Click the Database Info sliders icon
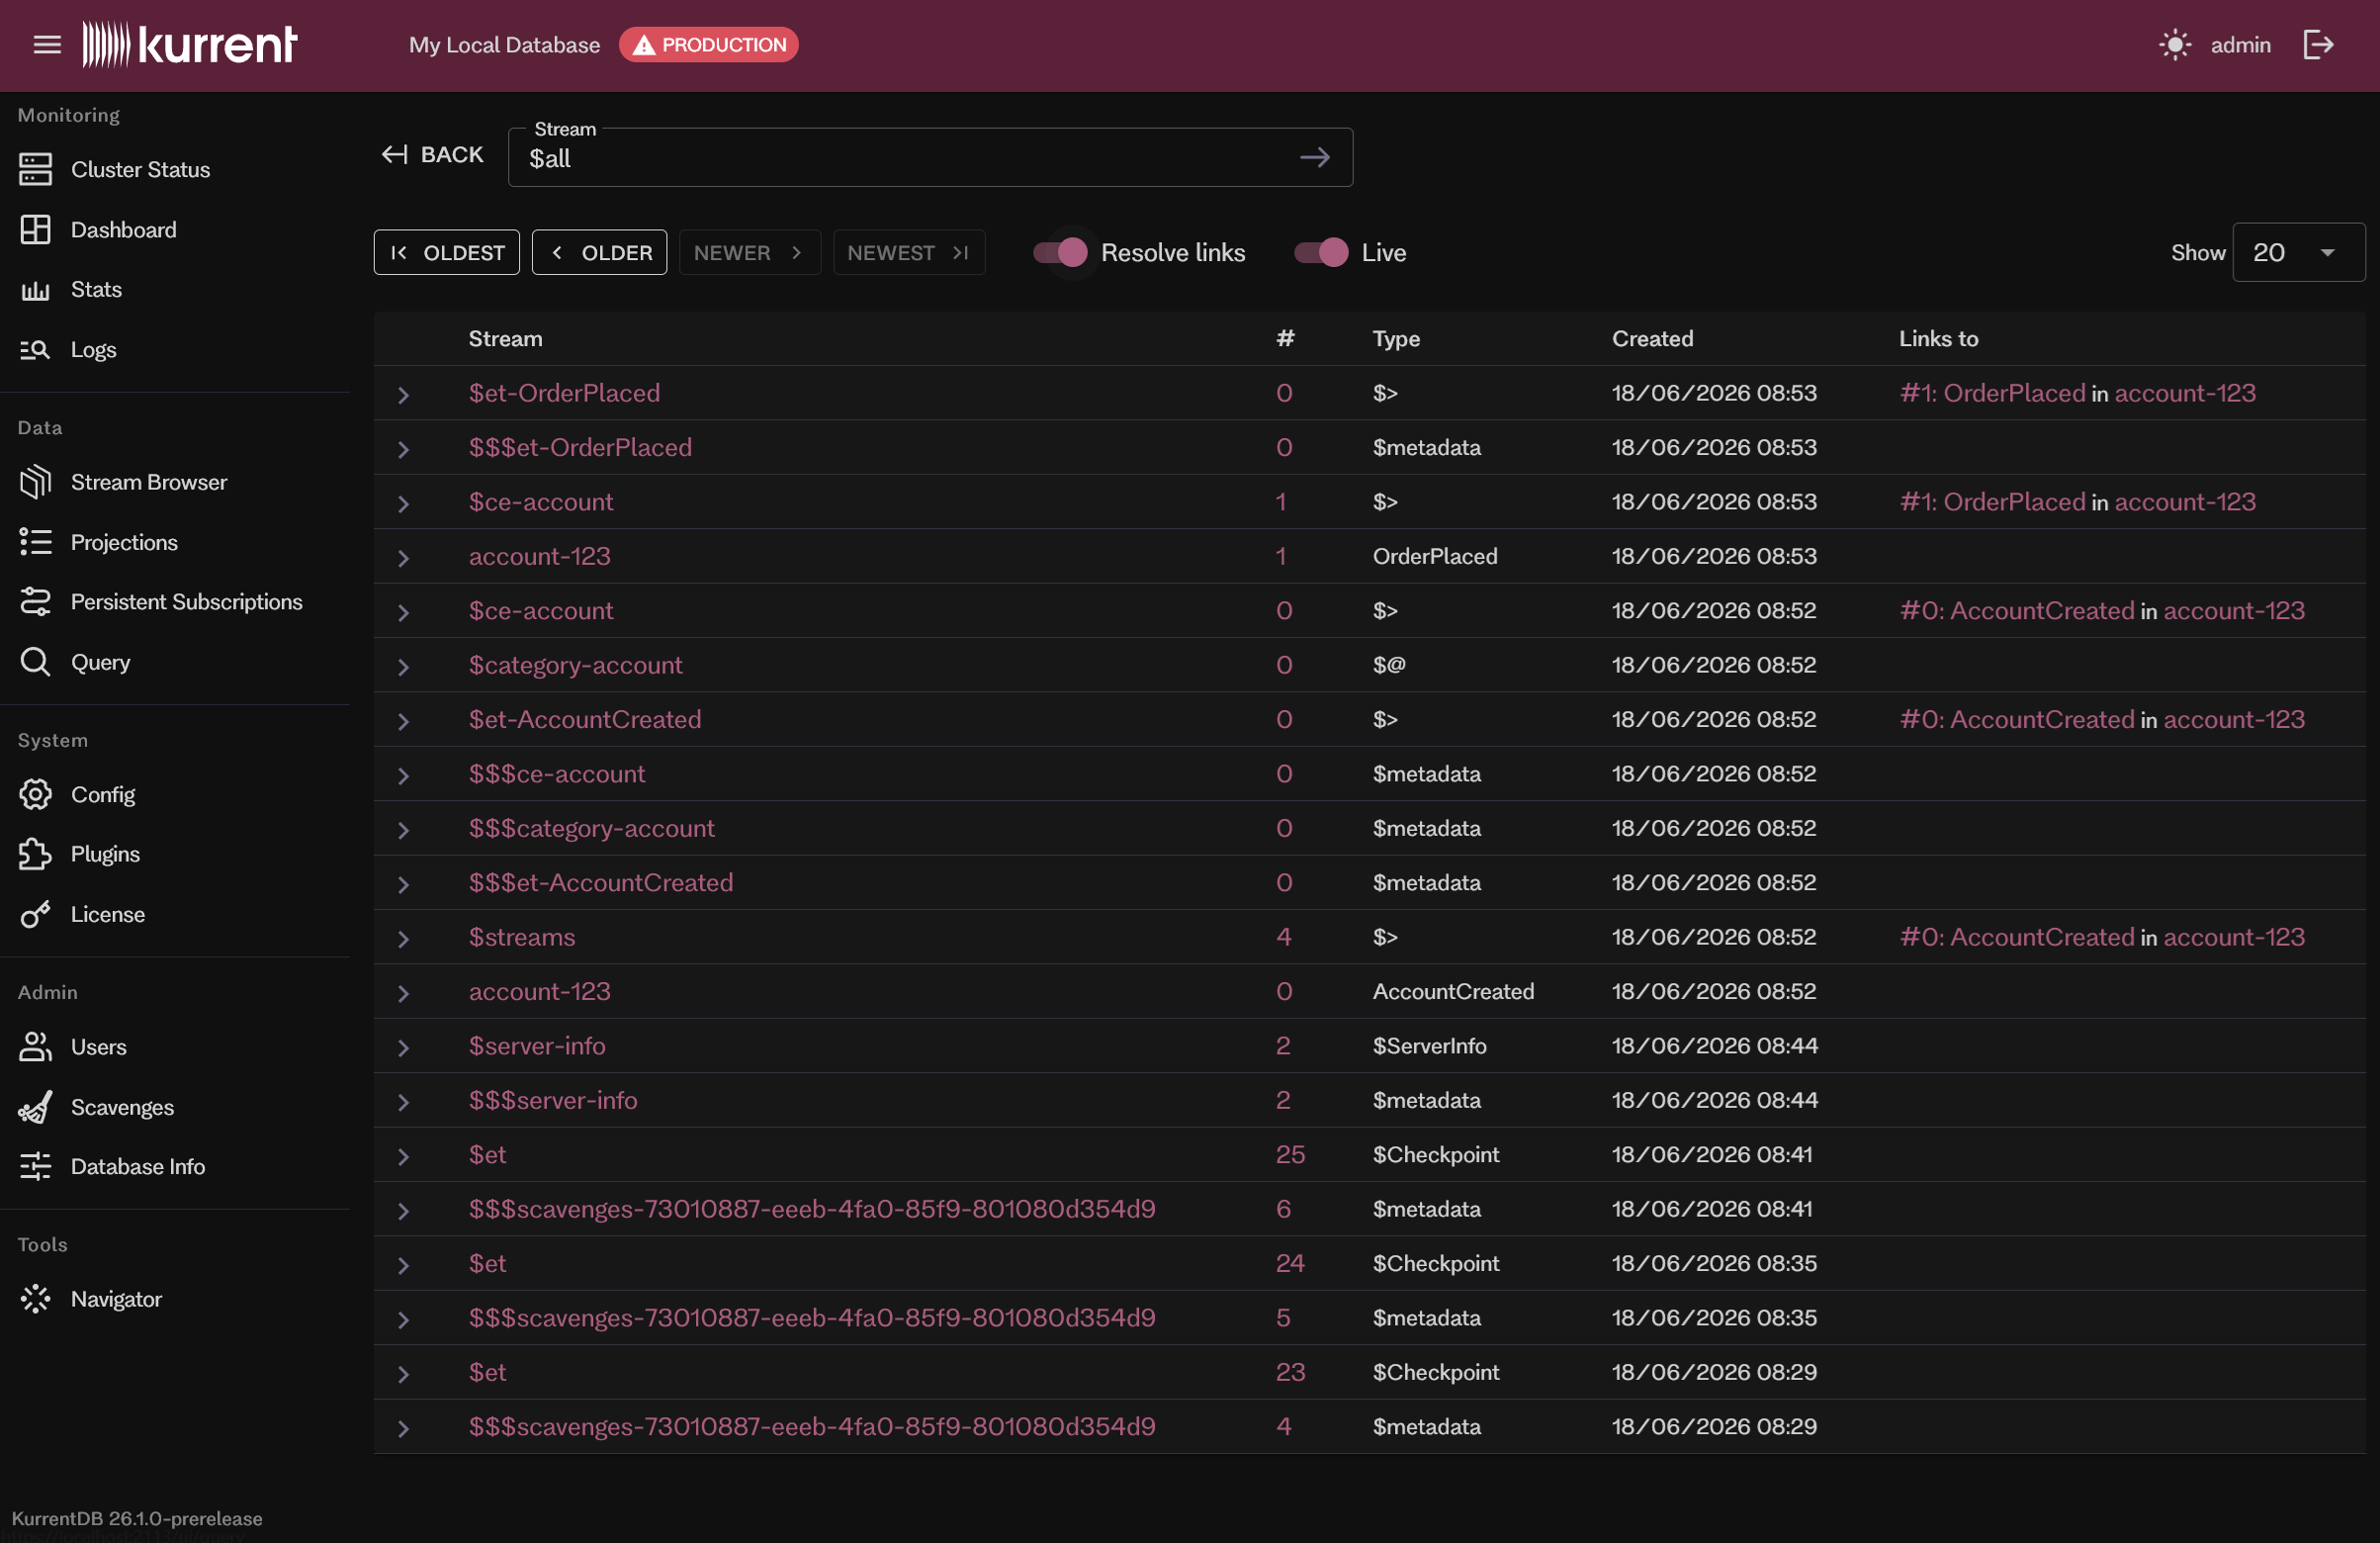 click(x=35, y=1167)
